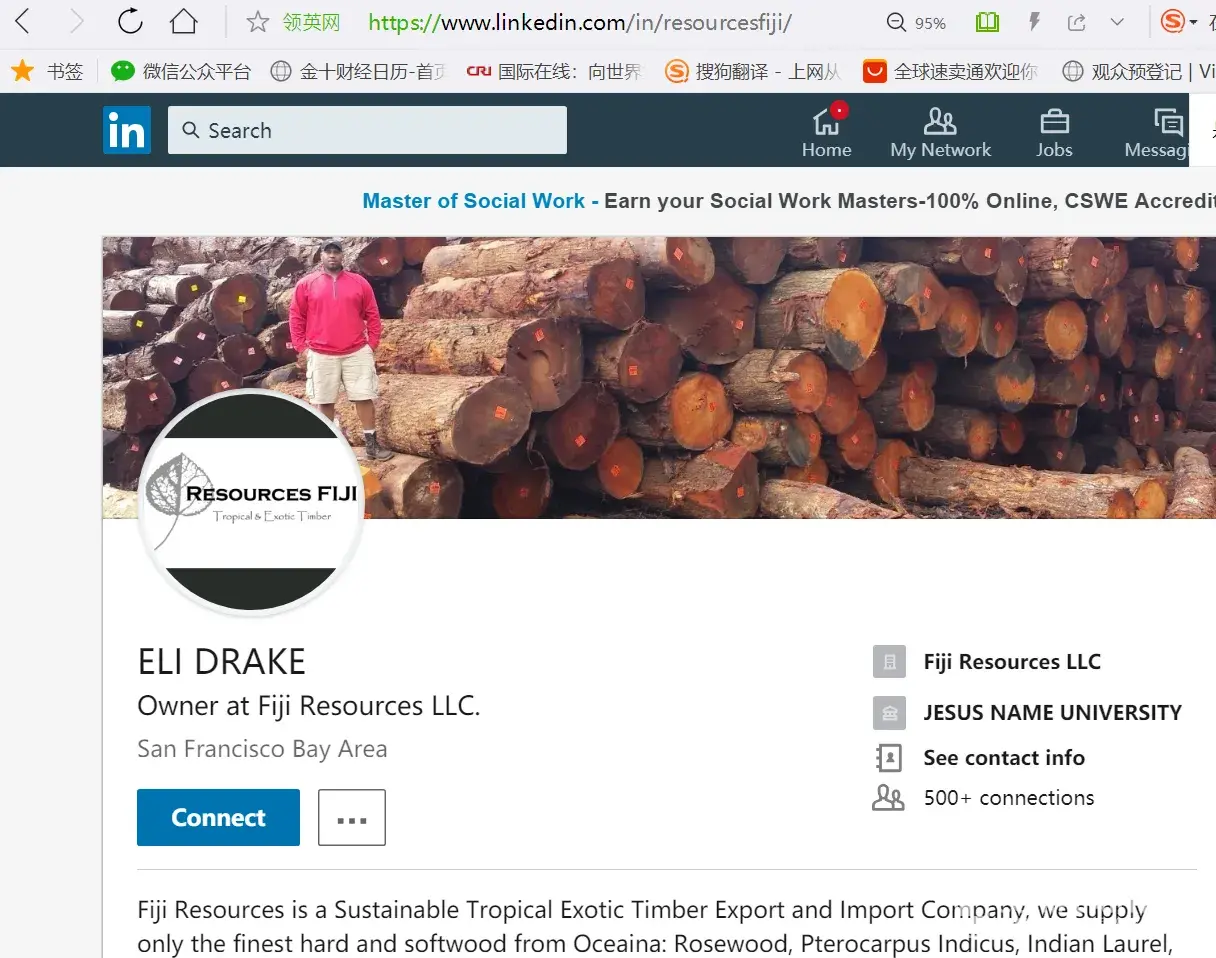Expand the address bar dropdown chevron
Screen dimensions: 1216x958
click(1118, 22)
